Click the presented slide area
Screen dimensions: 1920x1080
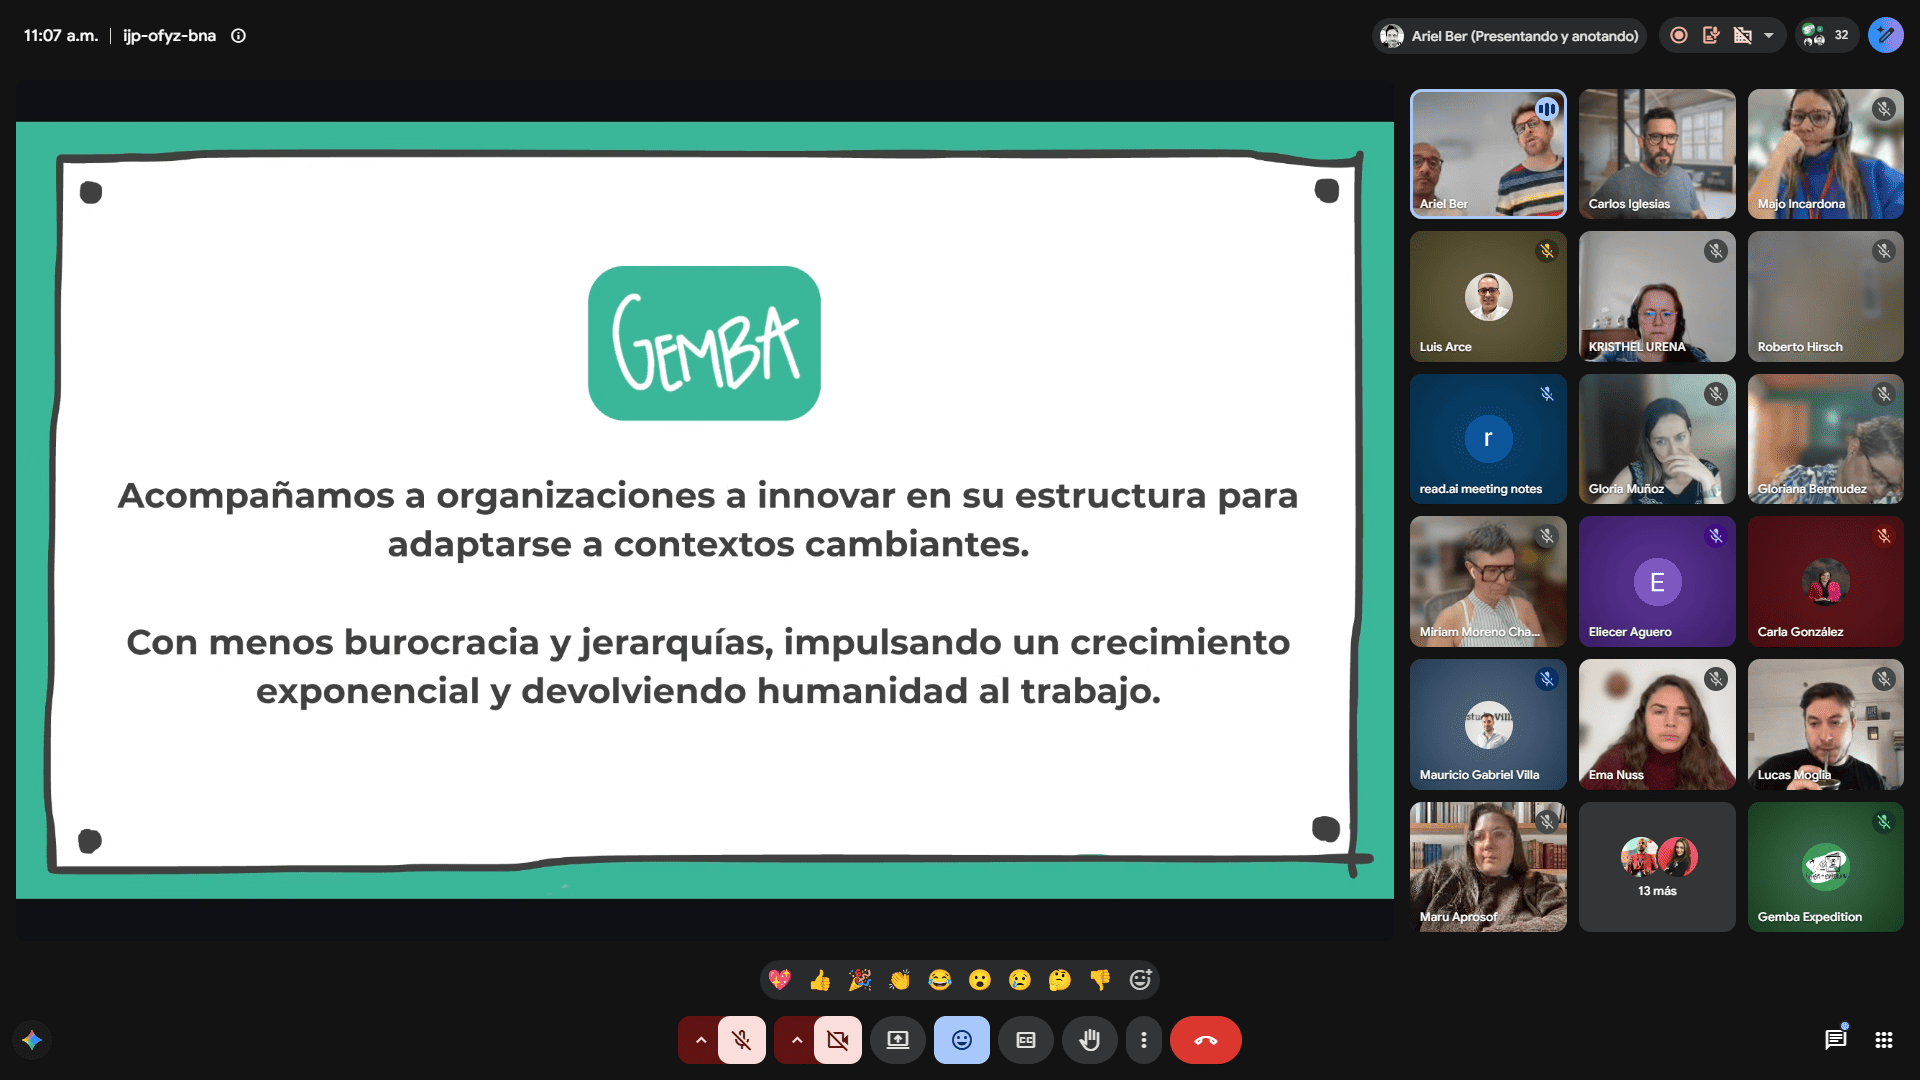705,510
